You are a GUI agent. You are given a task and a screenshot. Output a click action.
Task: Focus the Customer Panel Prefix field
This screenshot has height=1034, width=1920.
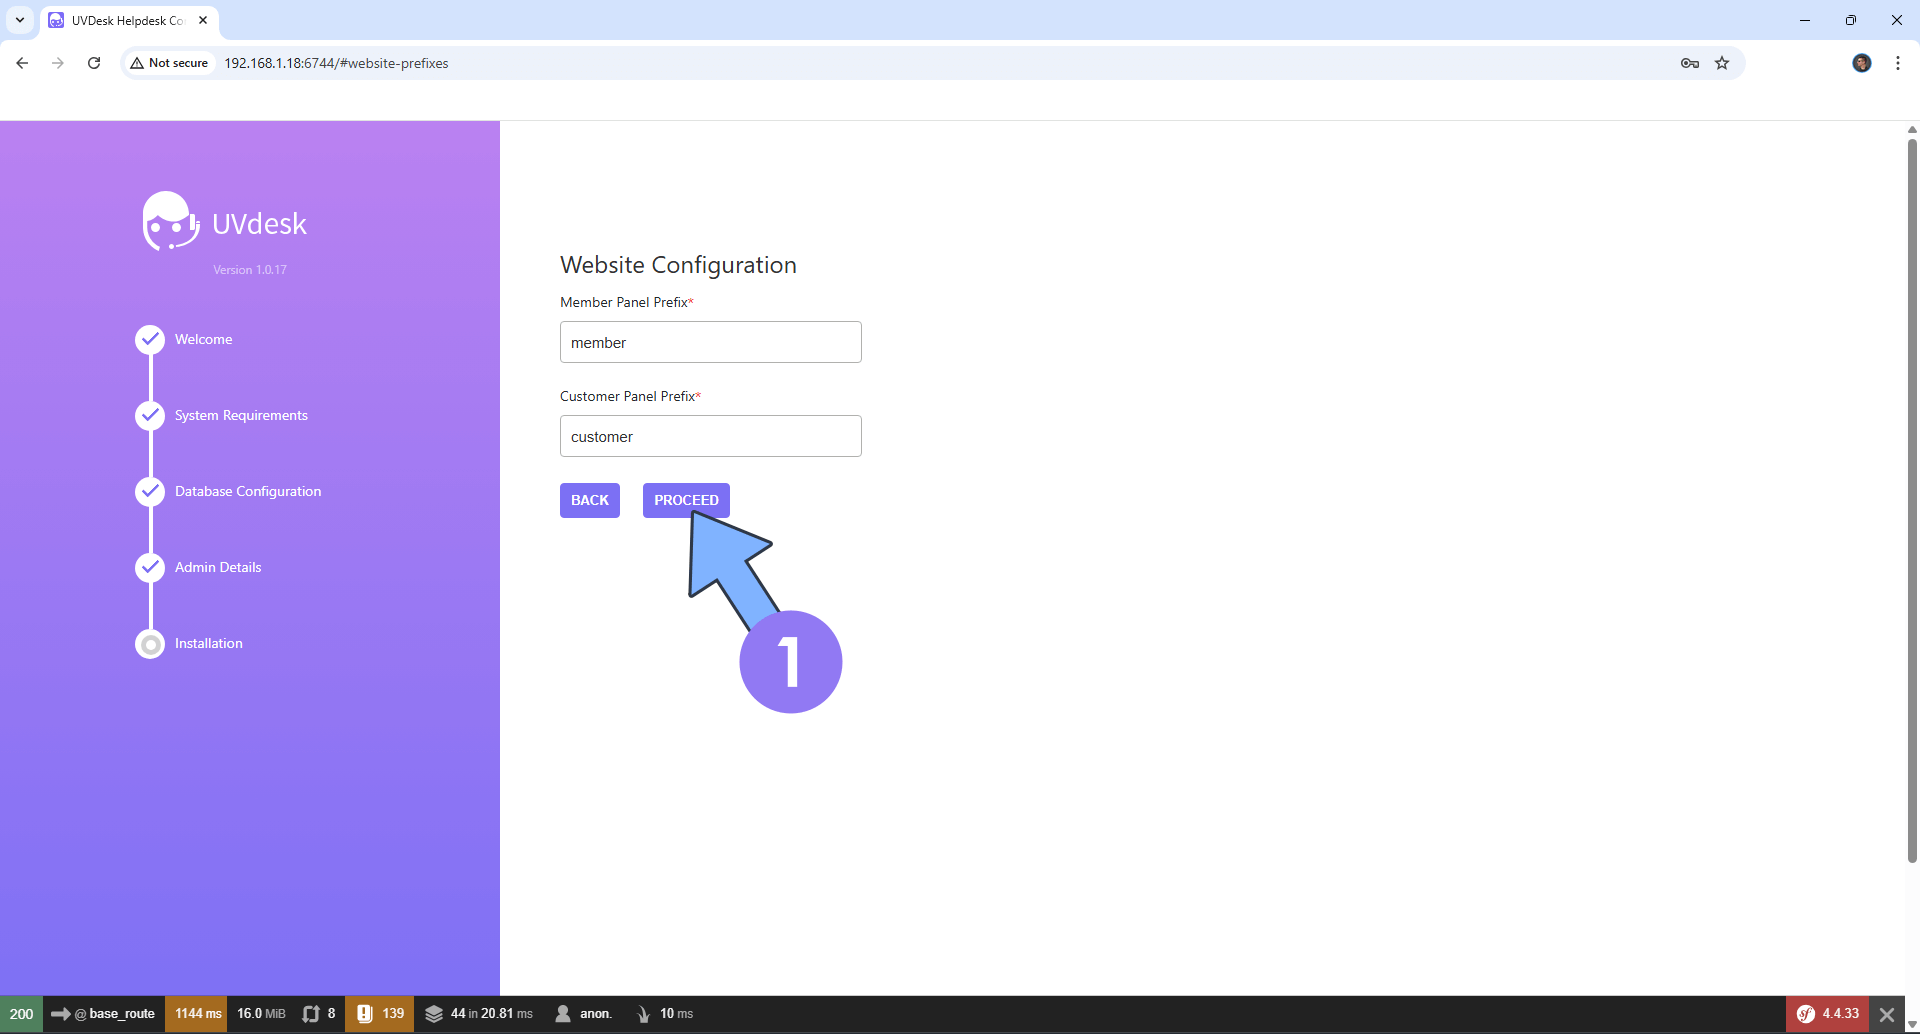click(x=711, y=436)
